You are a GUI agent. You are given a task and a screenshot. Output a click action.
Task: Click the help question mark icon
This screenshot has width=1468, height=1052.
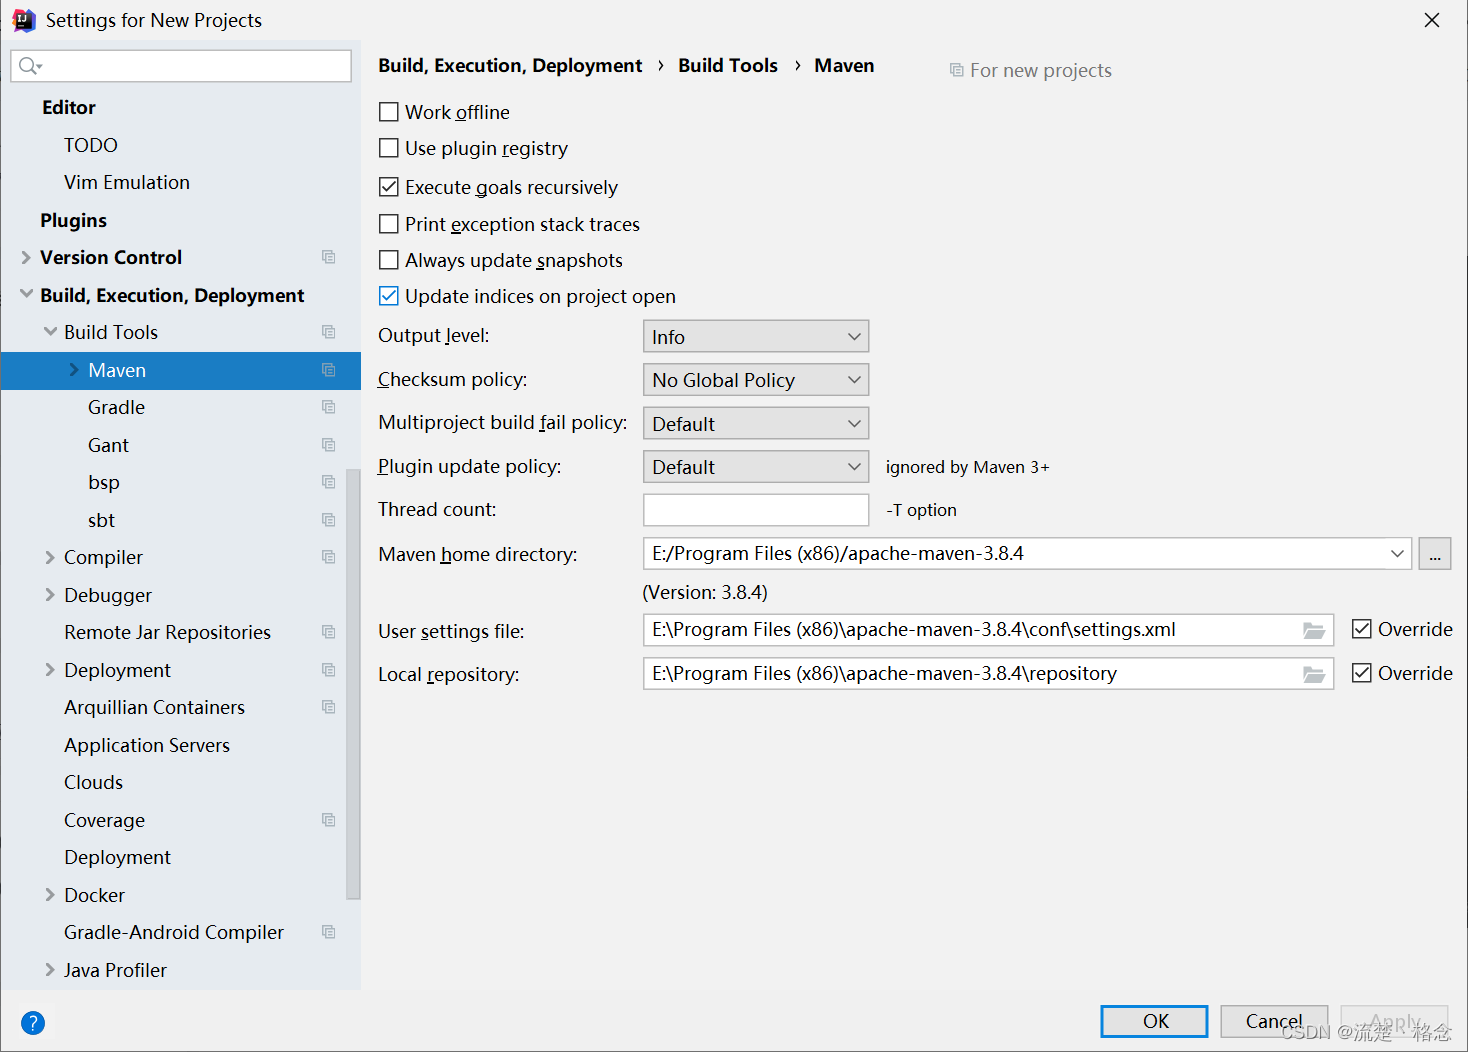click(x=33, y=1023)
